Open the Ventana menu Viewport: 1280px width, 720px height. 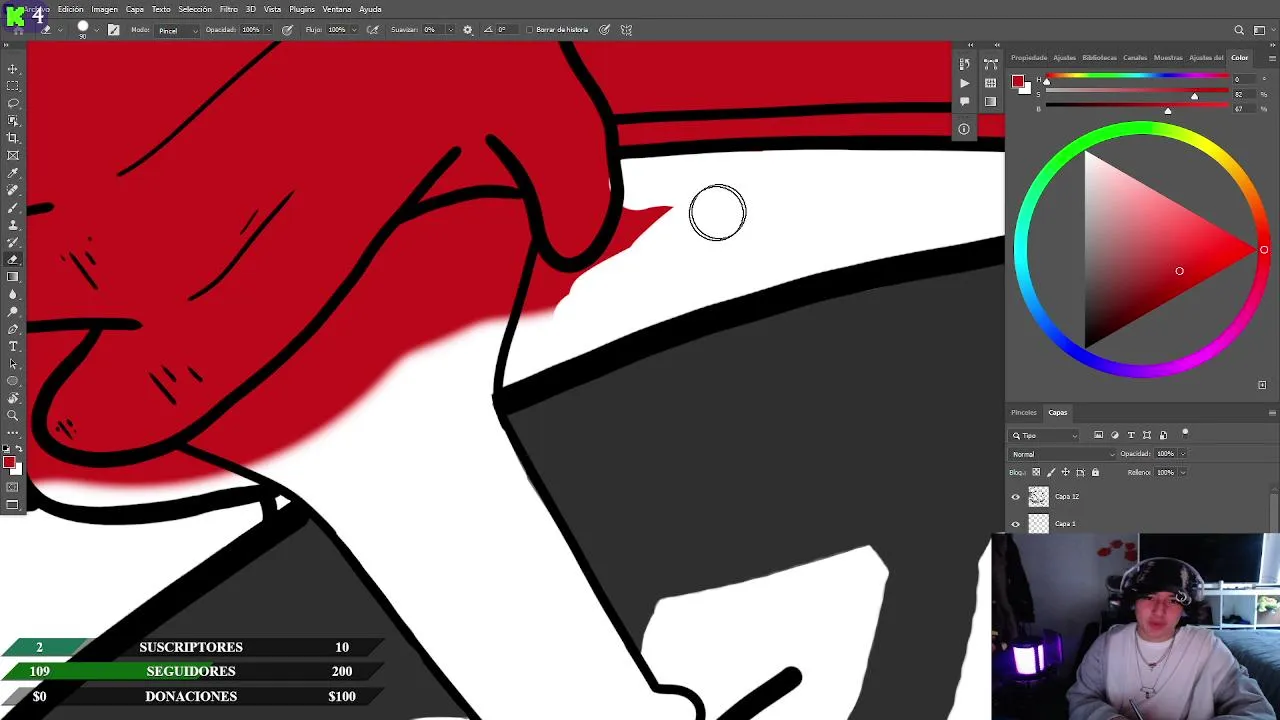337,9
